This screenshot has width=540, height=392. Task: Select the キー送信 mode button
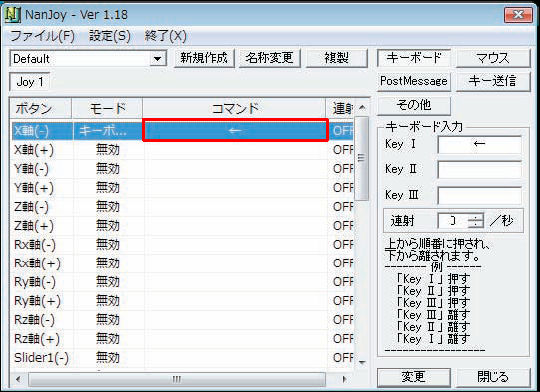tap(493, 81)
